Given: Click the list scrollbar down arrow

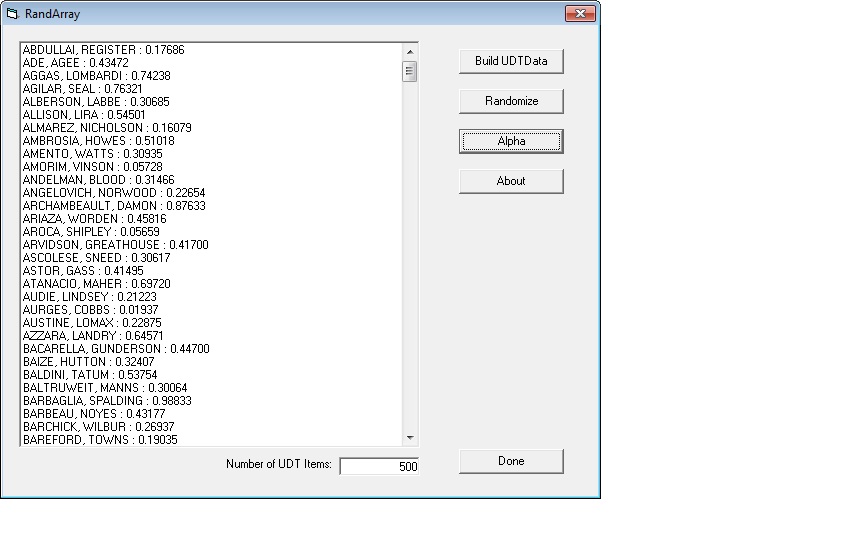Looking at the screenshot, I should coord(410,438).
